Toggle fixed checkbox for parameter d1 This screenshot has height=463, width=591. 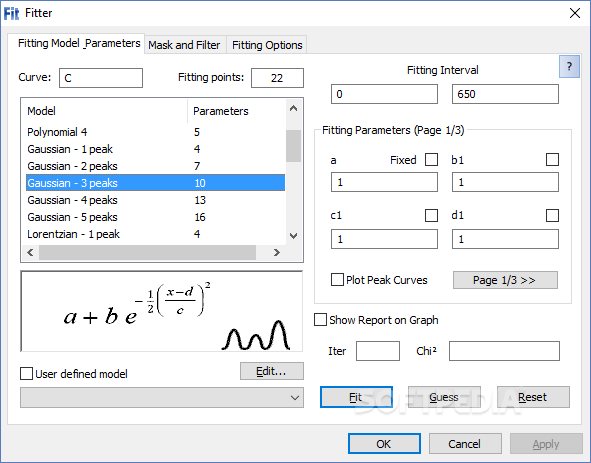(552, 215)
